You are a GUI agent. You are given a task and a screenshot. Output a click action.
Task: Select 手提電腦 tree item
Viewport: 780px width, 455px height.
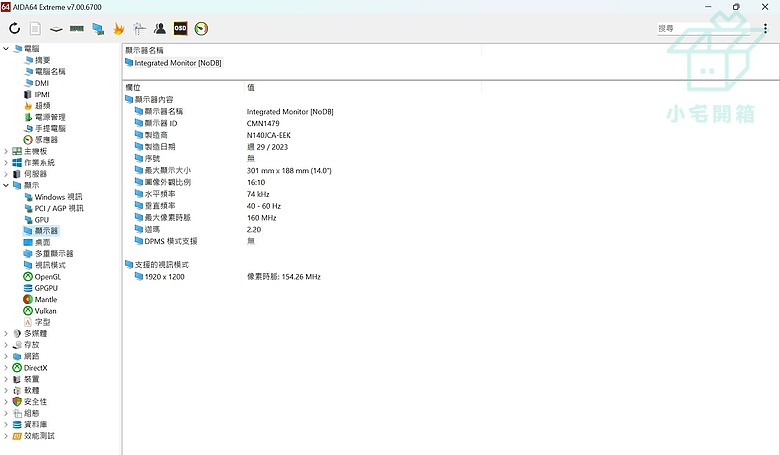(44, 128)
